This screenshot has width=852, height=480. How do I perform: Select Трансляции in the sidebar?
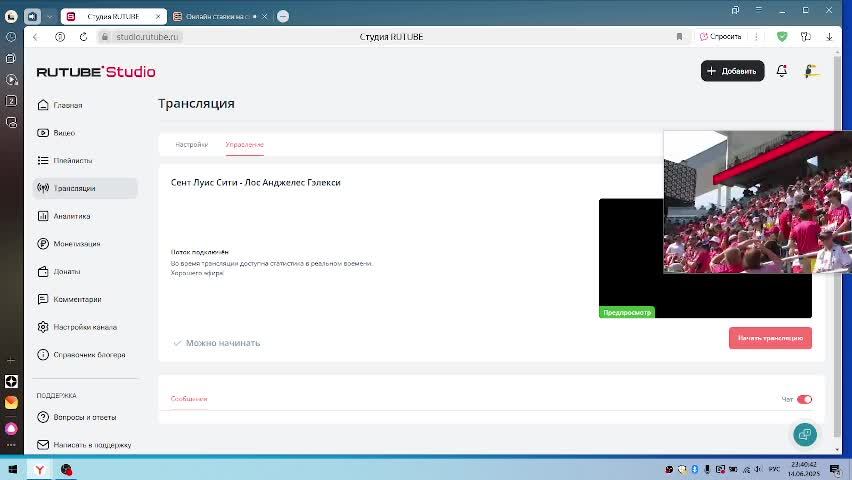85,188
